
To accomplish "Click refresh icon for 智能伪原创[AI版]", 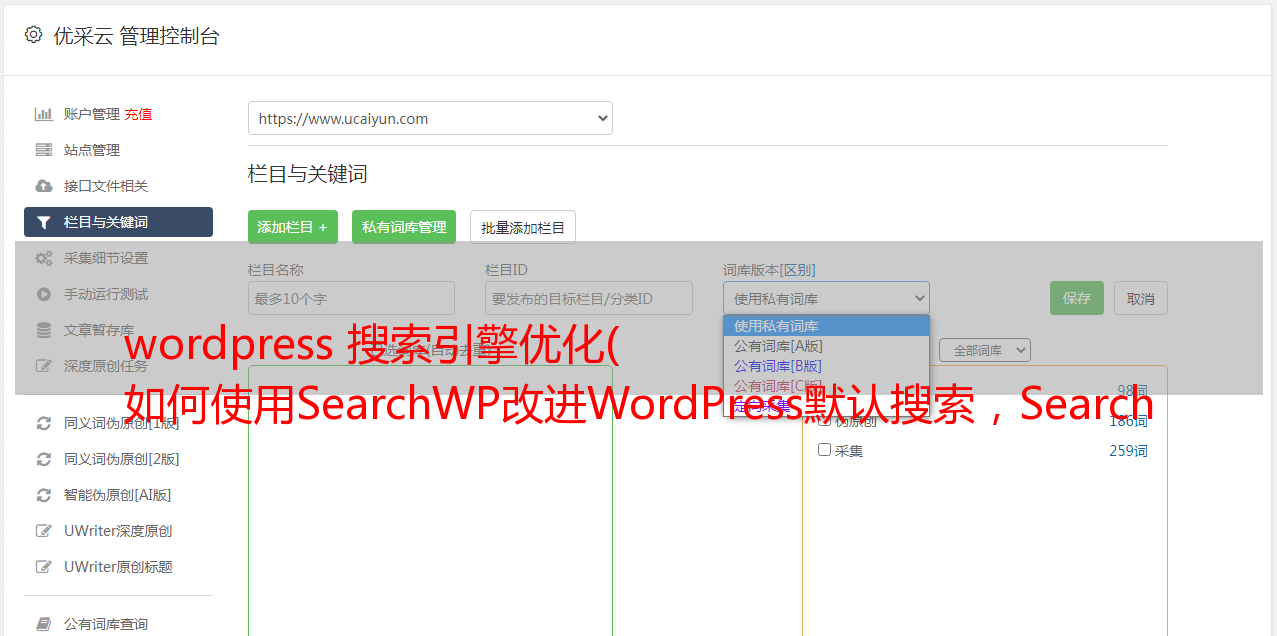I will [44, 495].
